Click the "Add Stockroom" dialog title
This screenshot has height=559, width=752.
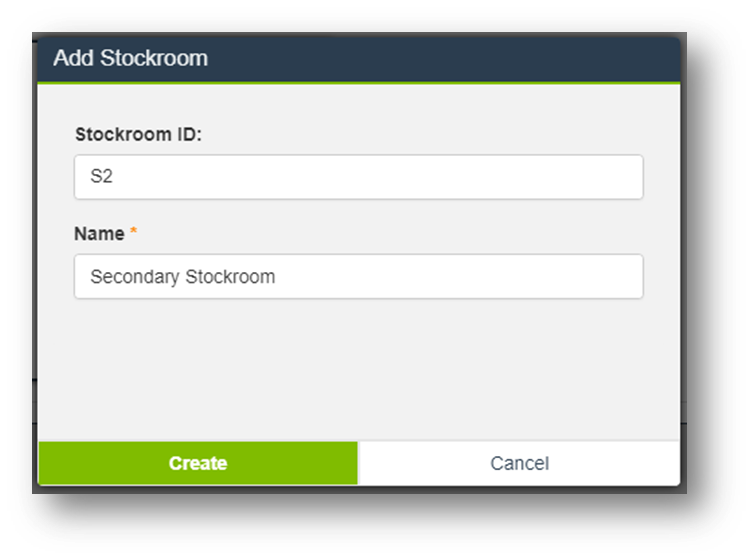[x=131, y=58]
